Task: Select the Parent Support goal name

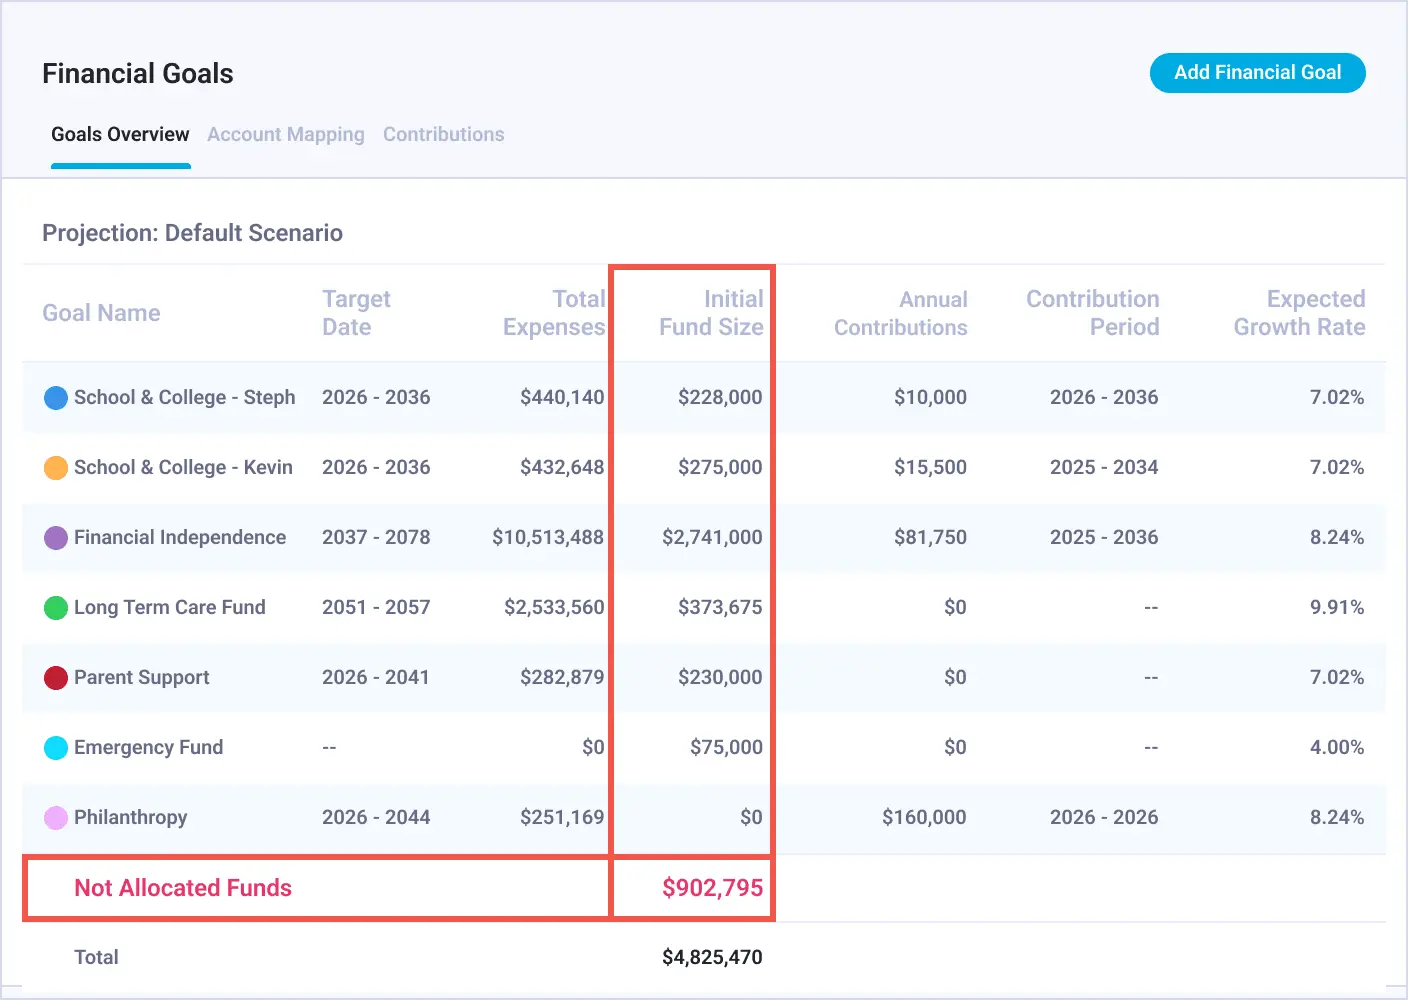Action: coord(142,677)
